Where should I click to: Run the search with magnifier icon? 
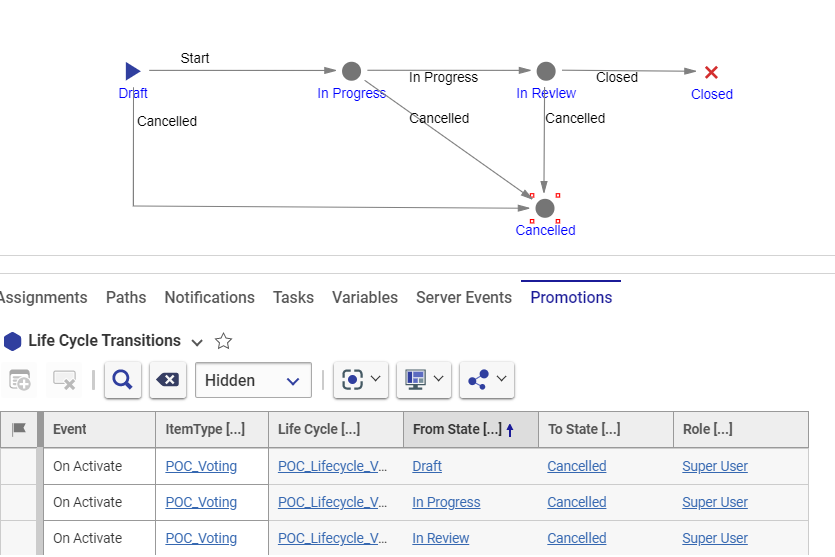click(x=122, y=380)
